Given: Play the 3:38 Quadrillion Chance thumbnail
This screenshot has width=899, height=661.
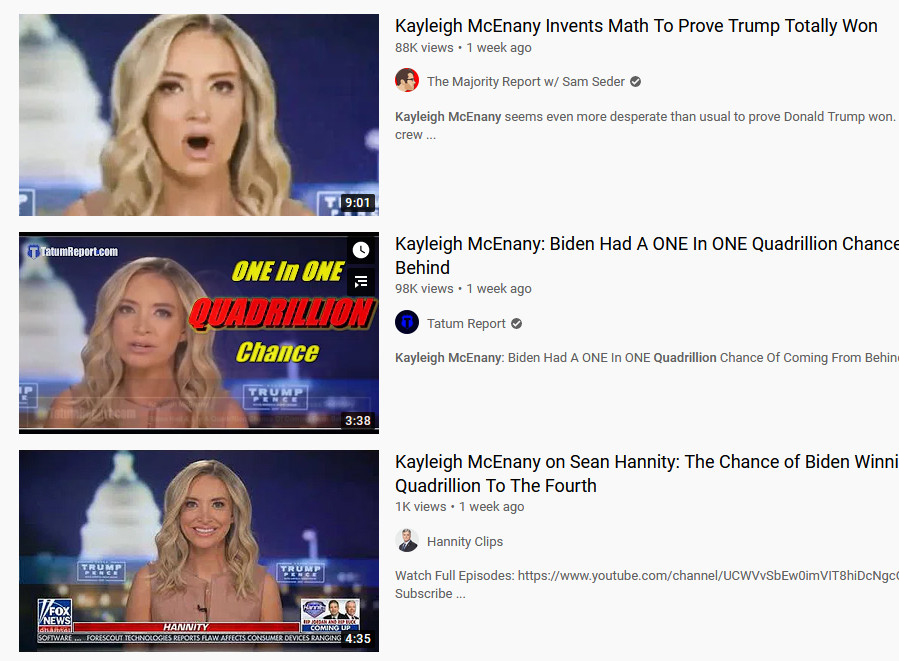Looking at the screenshot, I should click(199, 333).
